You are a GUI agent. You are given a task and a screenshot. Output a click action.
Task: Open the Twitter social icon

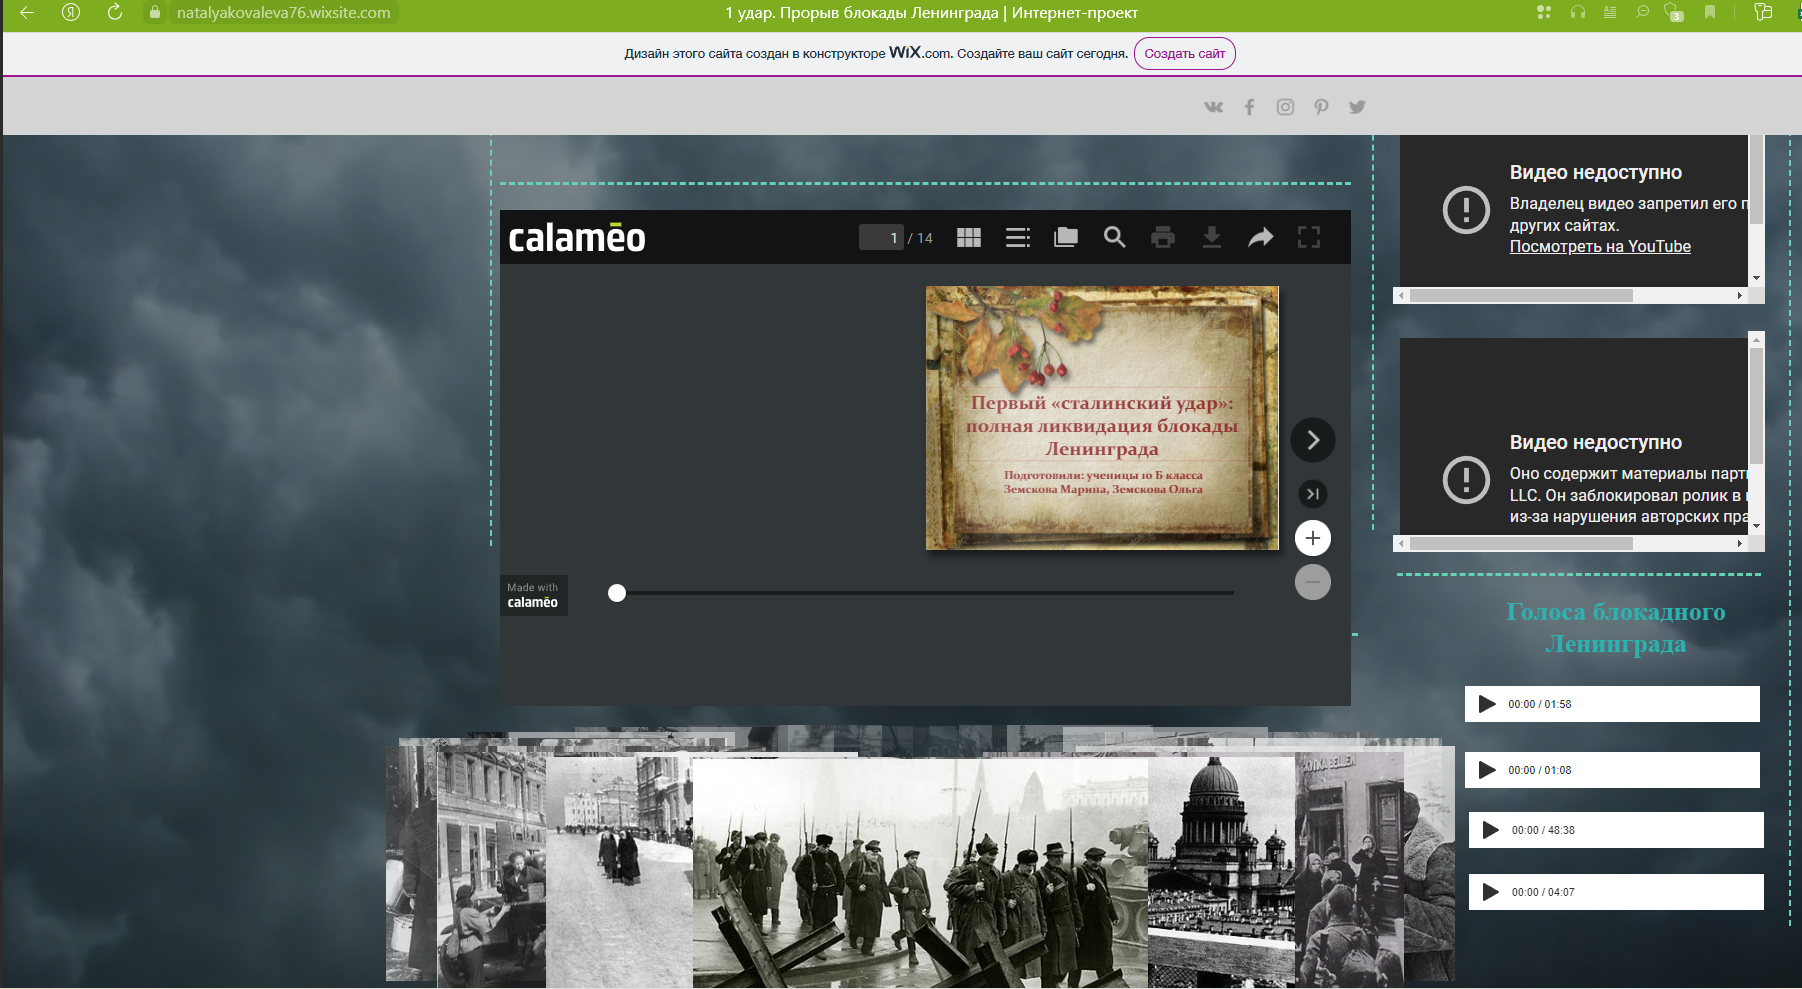click(1357, 107)
